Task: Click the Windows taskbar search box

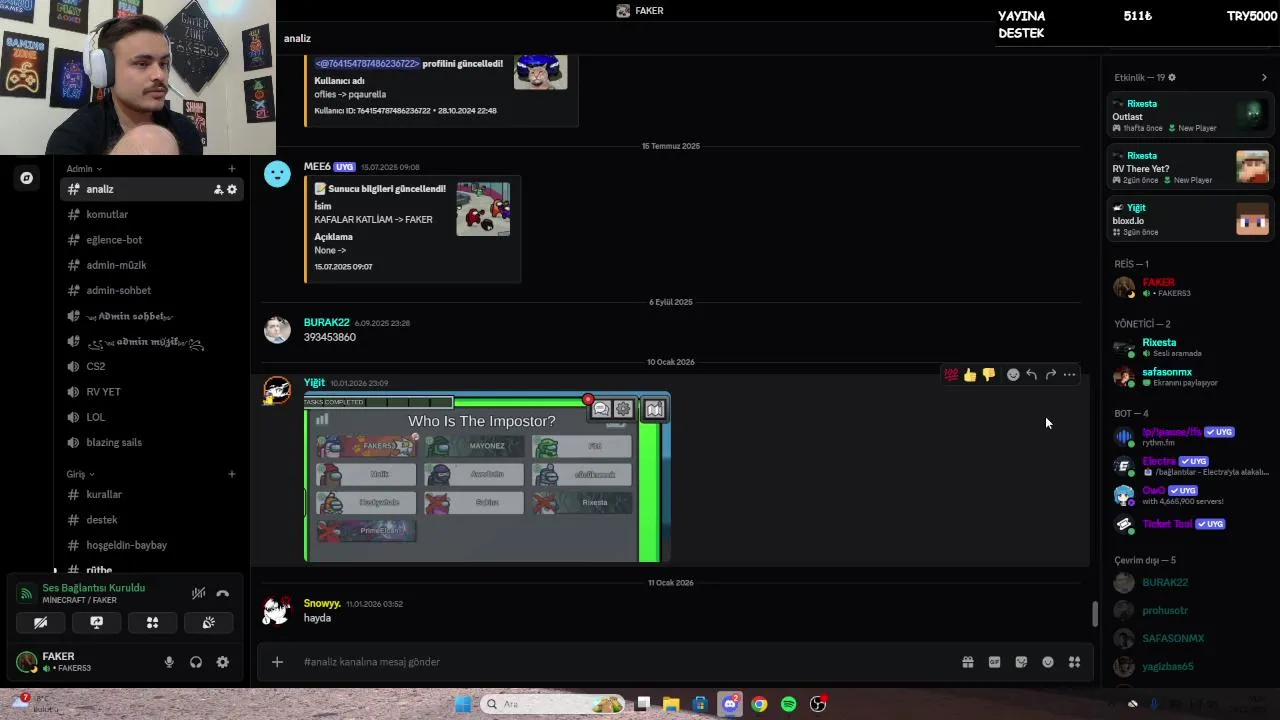Action: 551,704
